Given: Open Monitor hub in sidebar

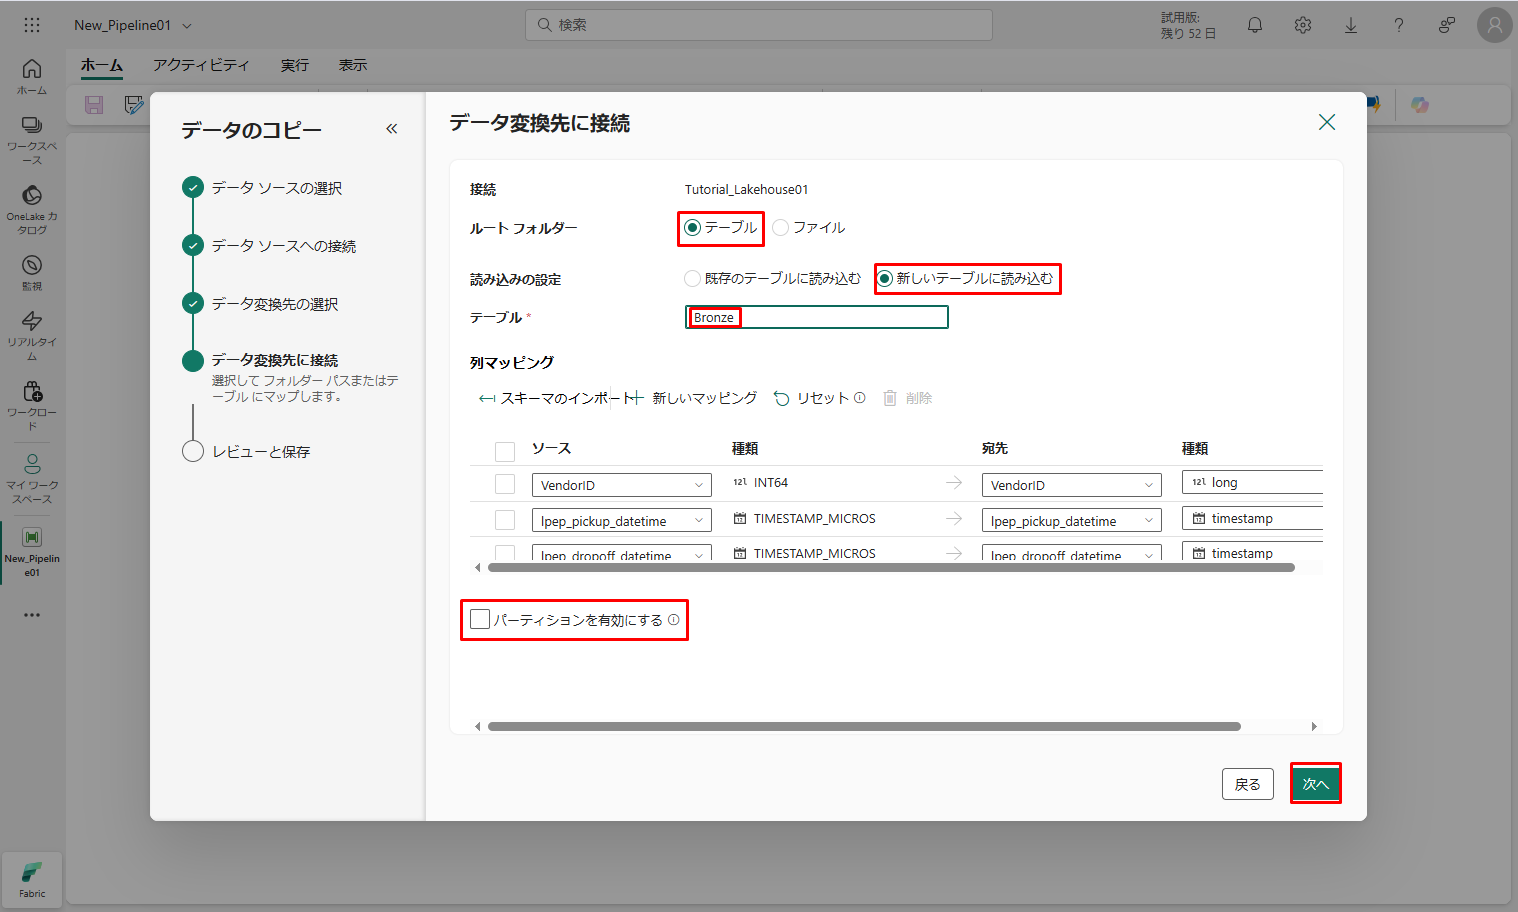Looking at the screenshot, I should pos(32,273).
